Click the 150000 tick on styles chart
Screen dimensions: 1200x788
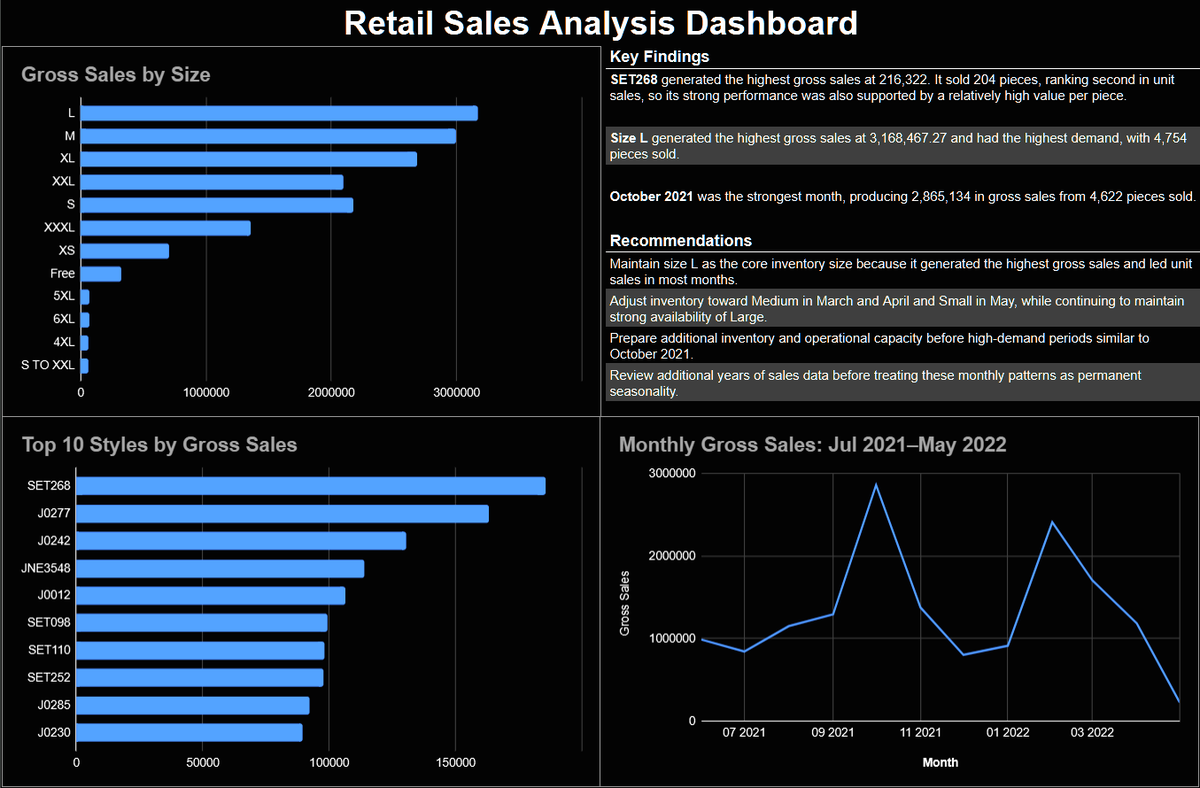pos(456,762)
